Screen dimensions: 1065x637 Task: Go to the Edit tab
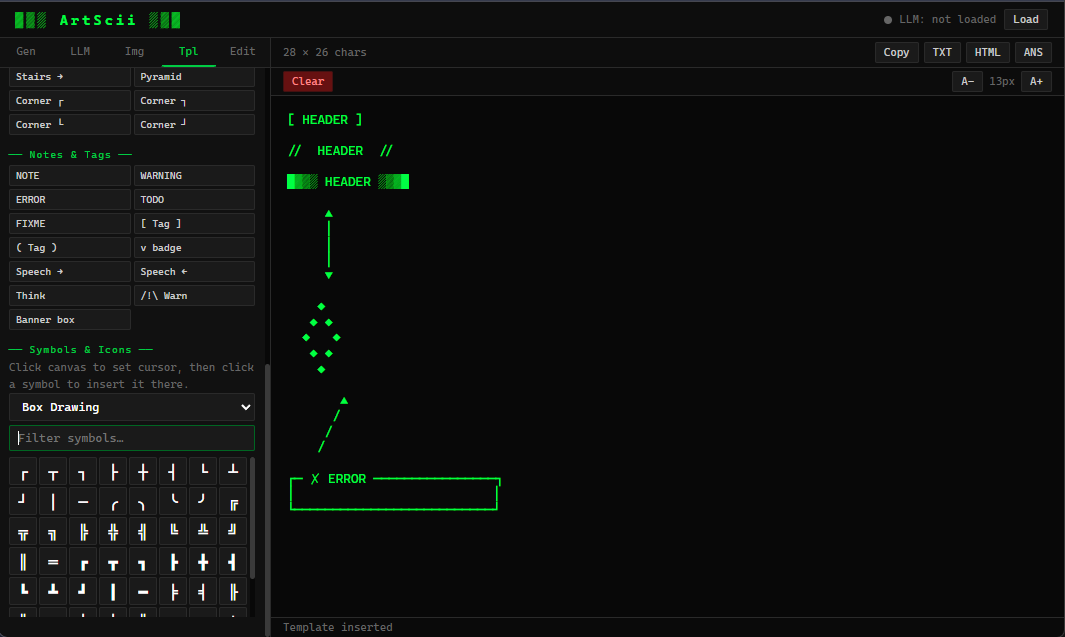242,52
